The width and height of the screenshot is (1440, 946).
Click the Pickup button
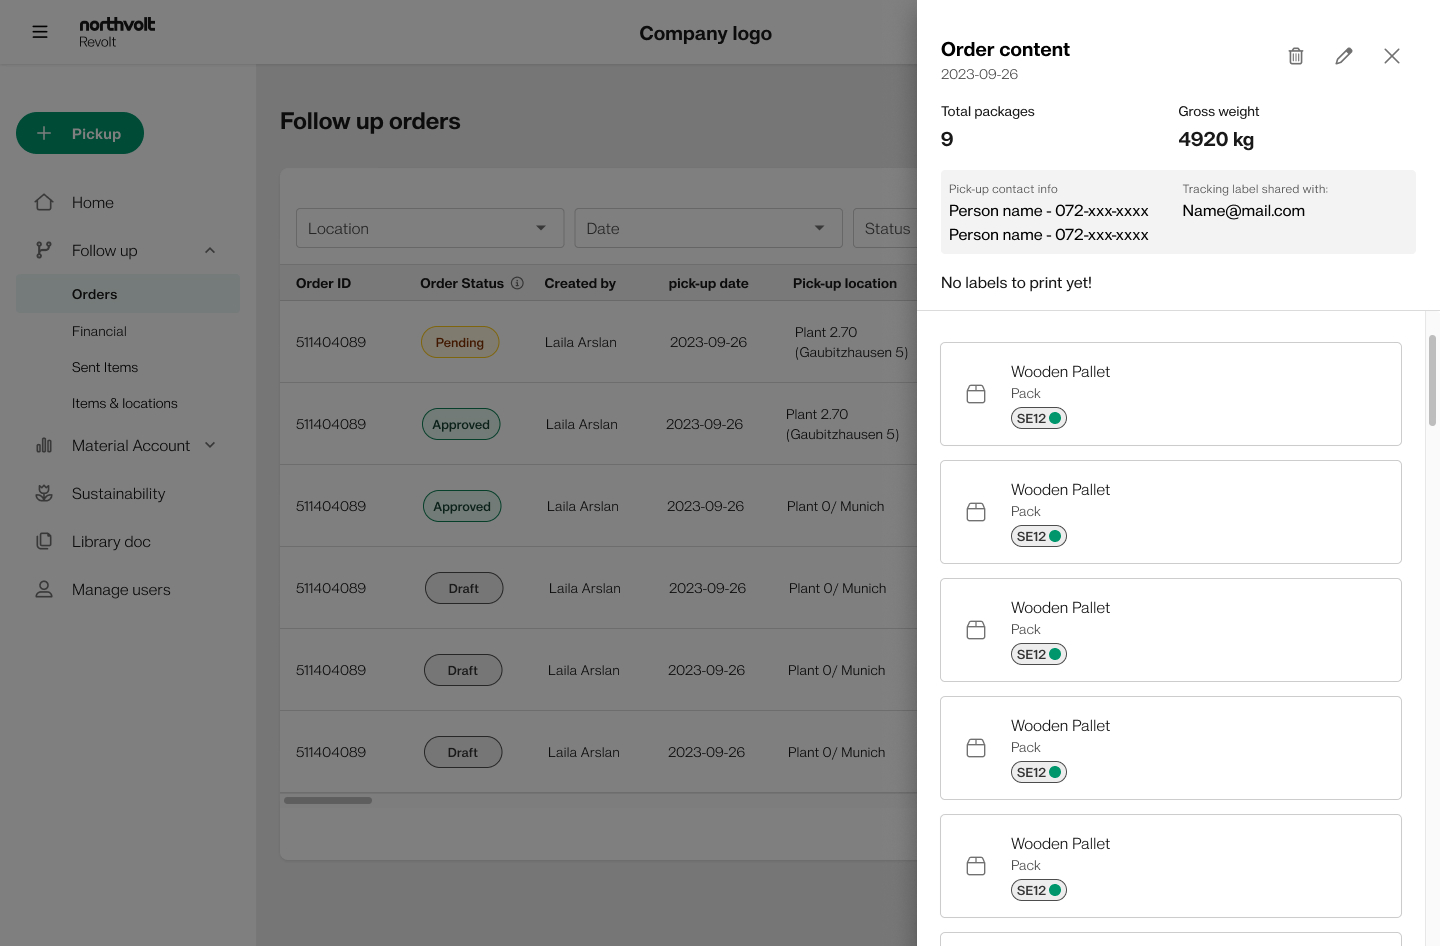(x=80, y=133)
